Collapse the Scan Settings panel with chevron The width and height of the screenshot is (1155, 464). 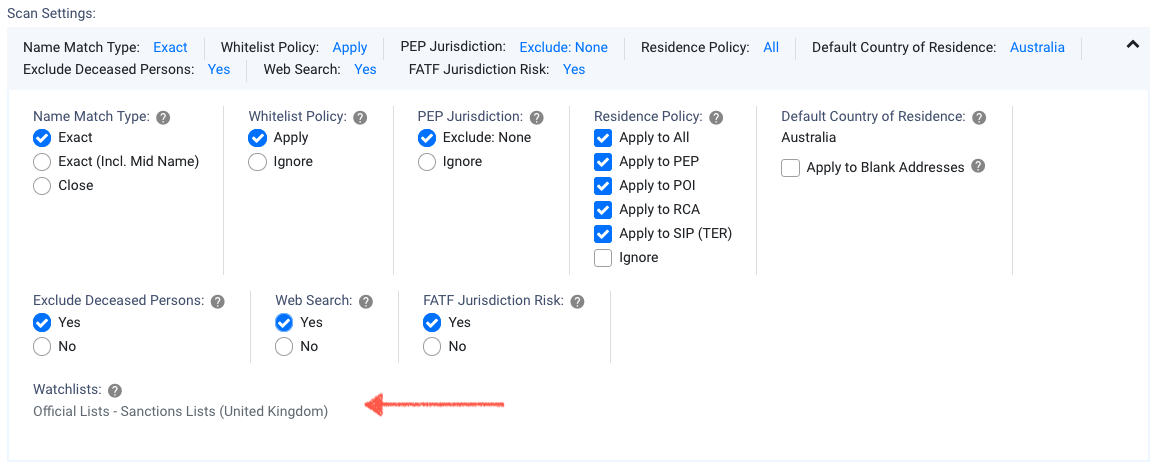point(1132,44)
